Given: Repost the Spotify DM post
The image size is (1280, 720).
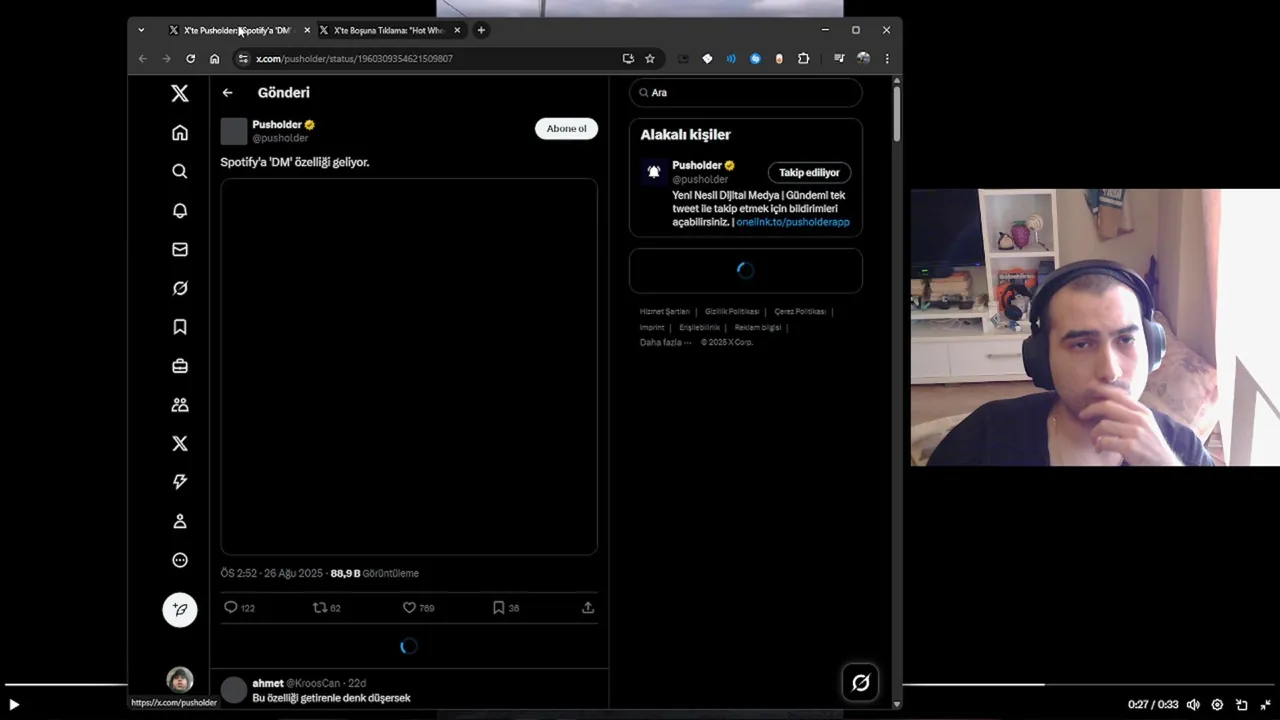Looking at the screenshot, I should (320, 607).
